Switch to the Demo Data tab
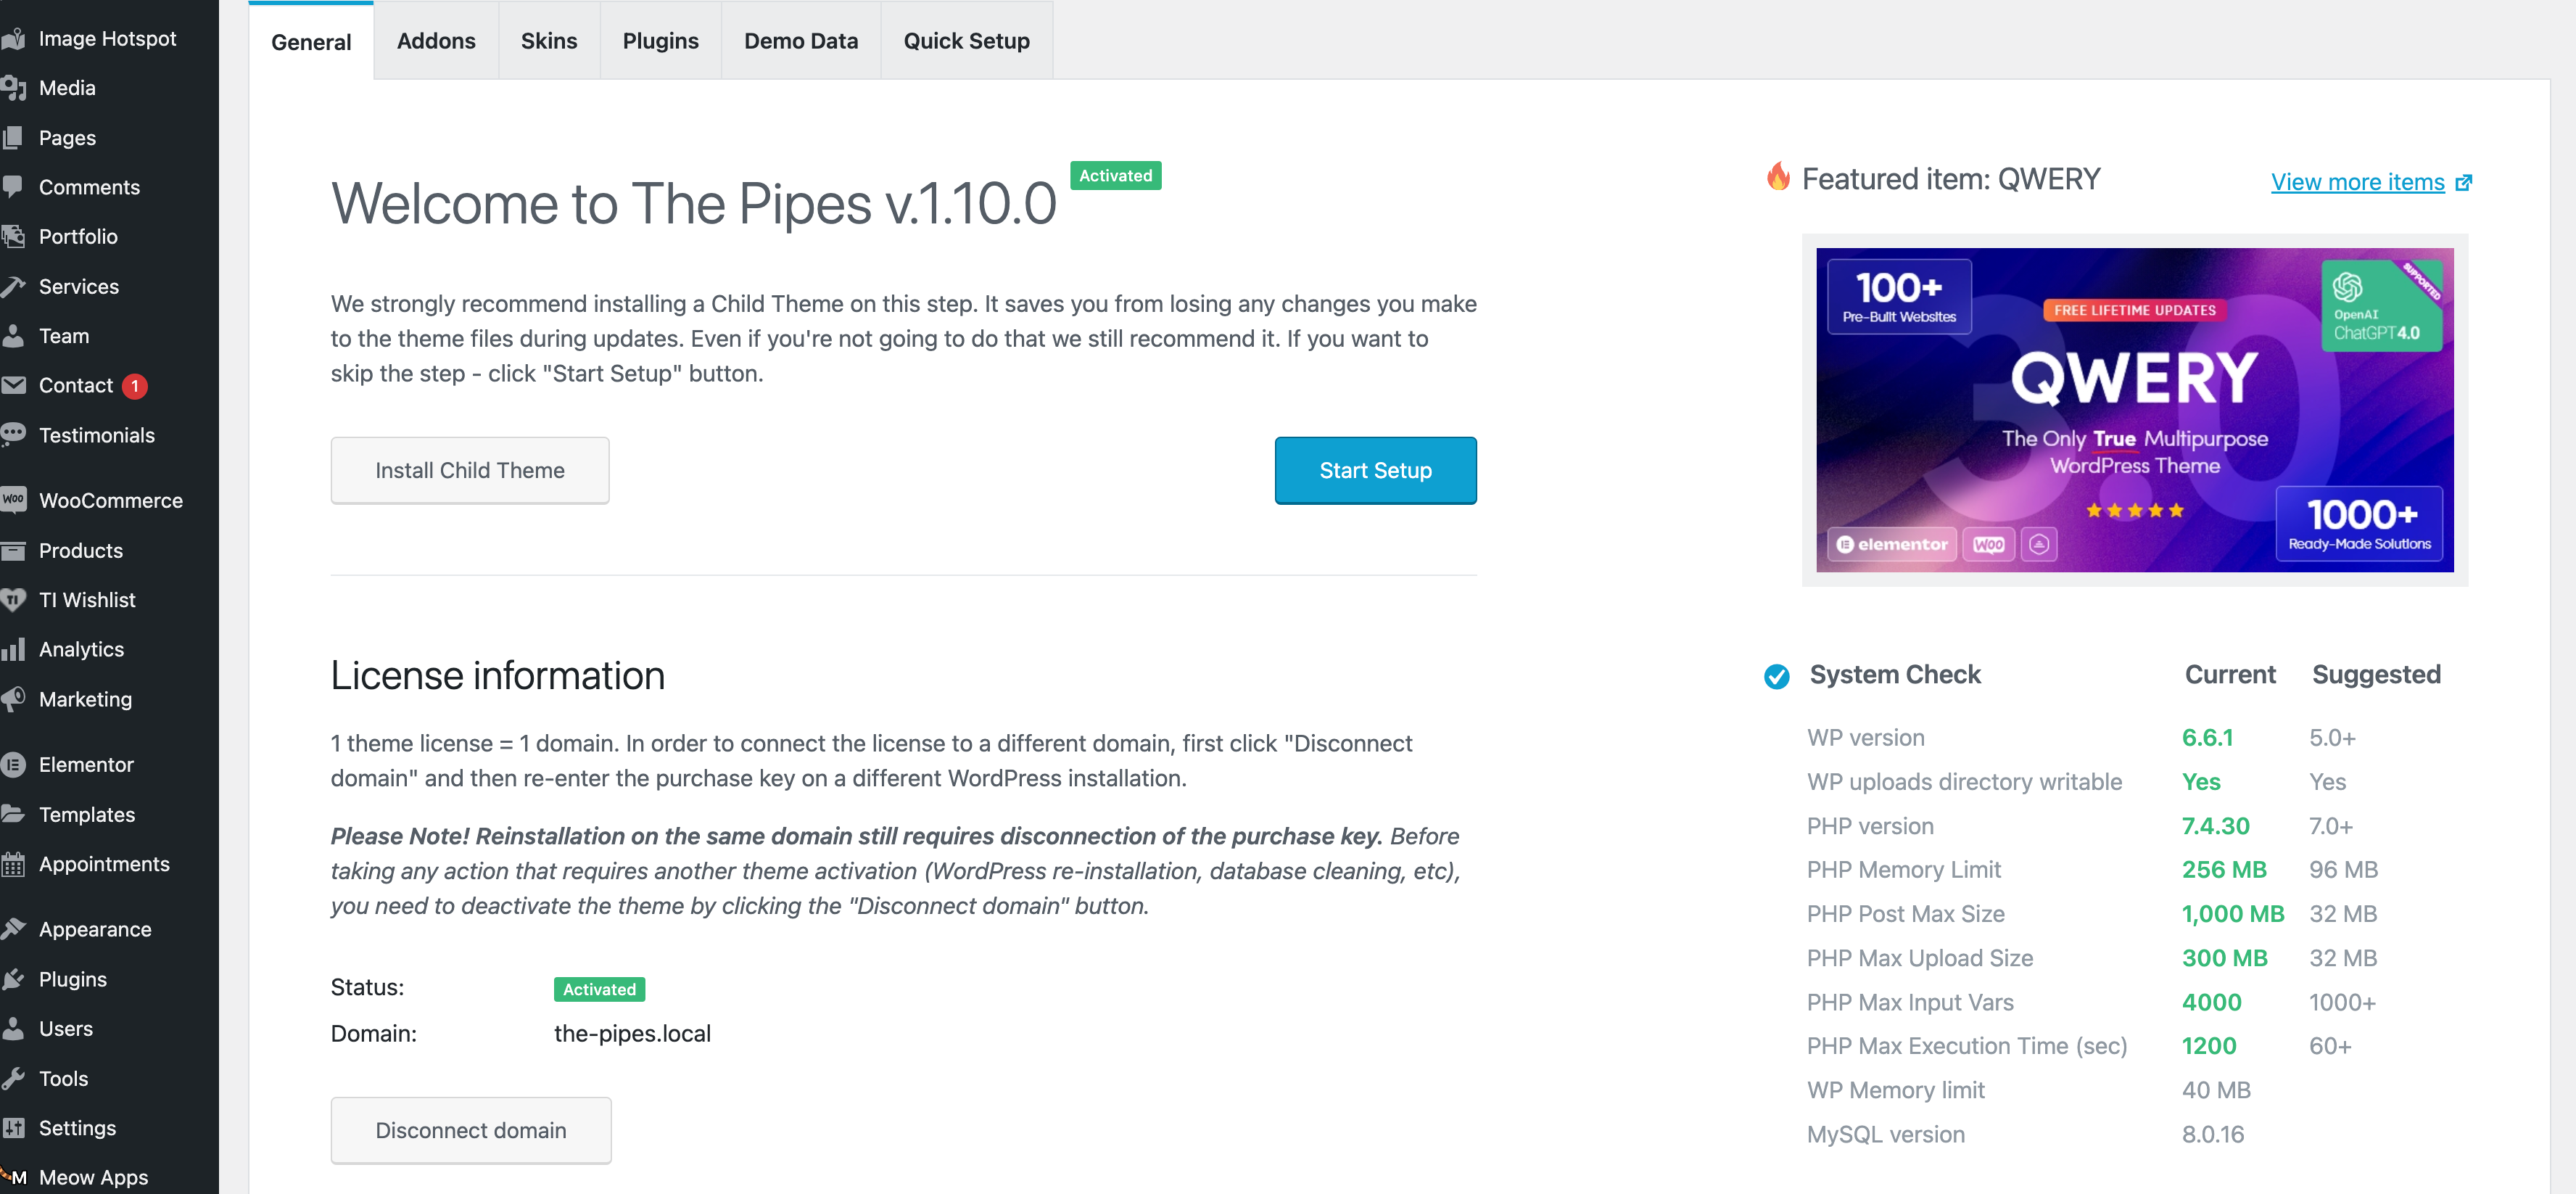 click(x=800, y=41)
